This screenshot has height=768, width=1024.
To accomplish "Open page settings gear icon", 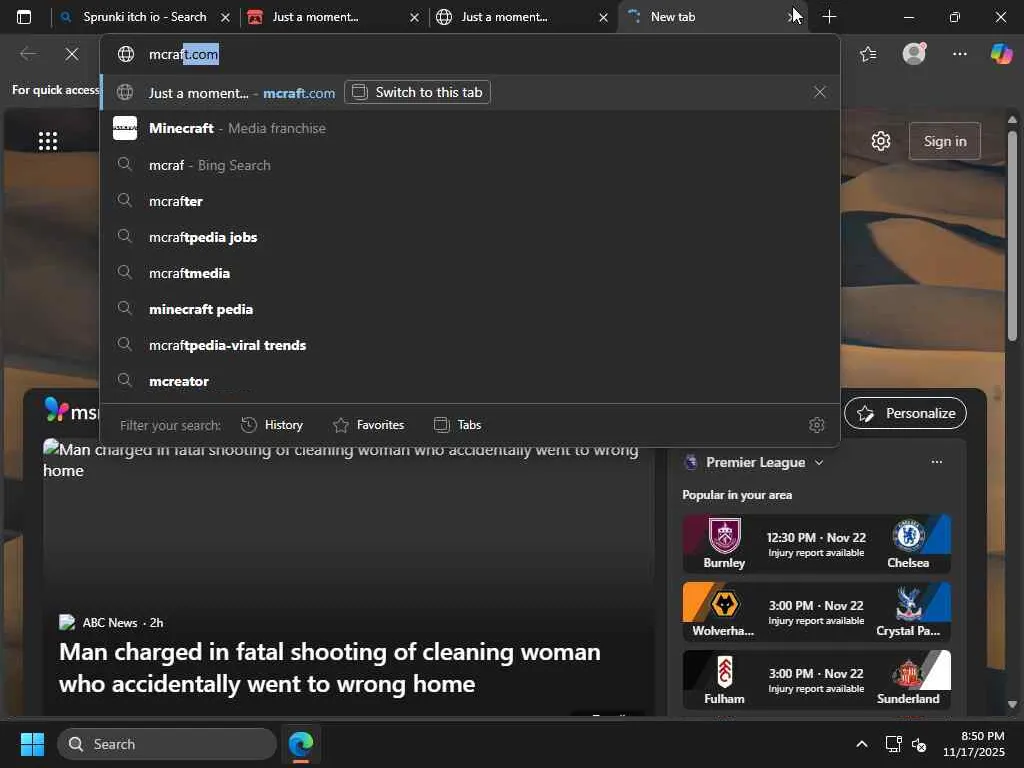I will coord(881,141).
